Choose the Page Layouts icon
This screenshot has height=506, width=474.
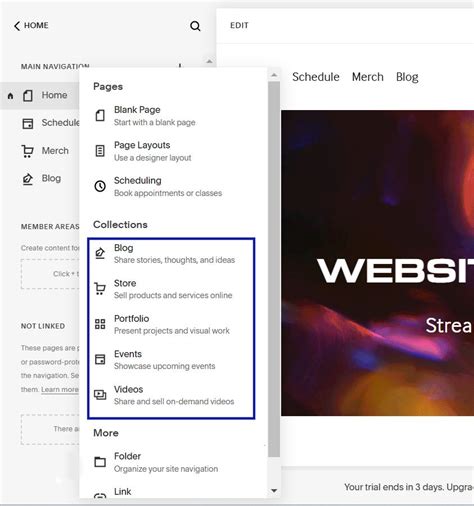pyautogui.click(x=100, y=151)
